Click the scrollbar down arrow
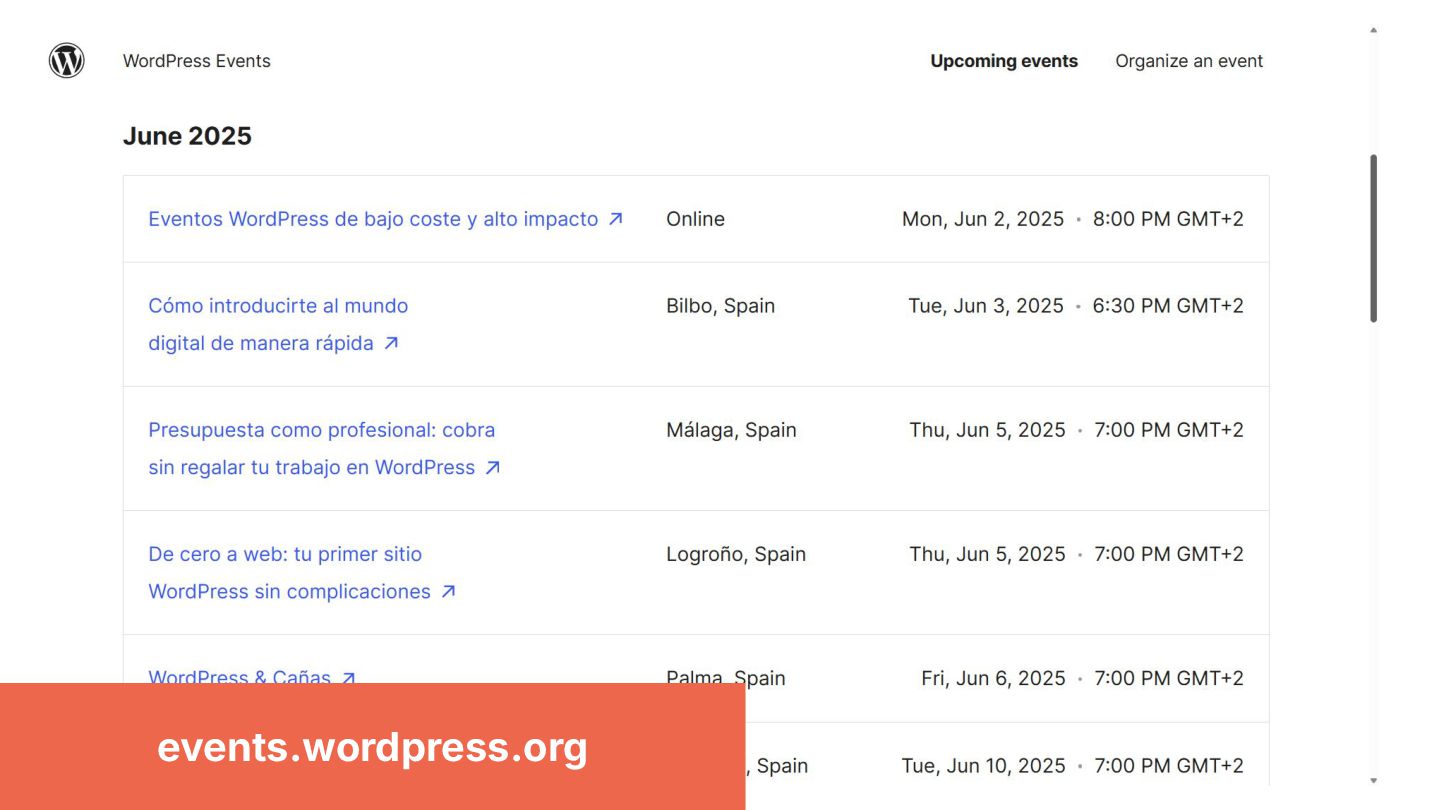 [1373, 780]
